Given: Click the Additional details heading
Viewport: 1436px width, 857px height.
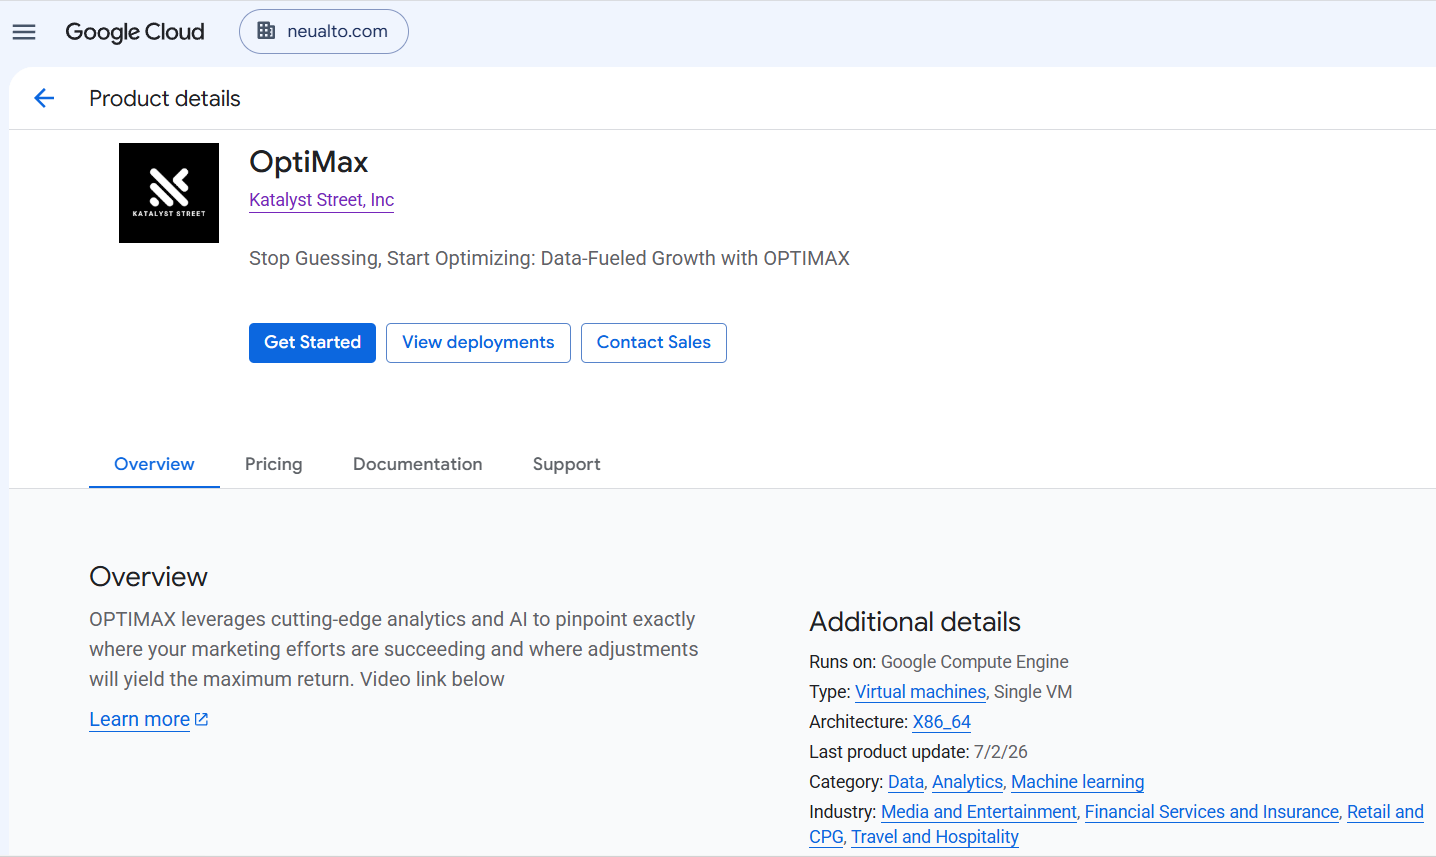Looking at the screenshot, I should (915, 622).
